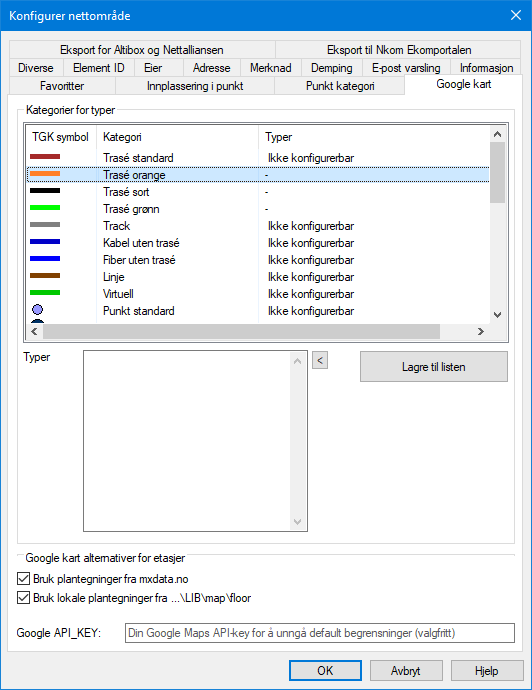Toggle Bruk plantegninger fra mxdata.no checkbox

(x=23, y=579)
